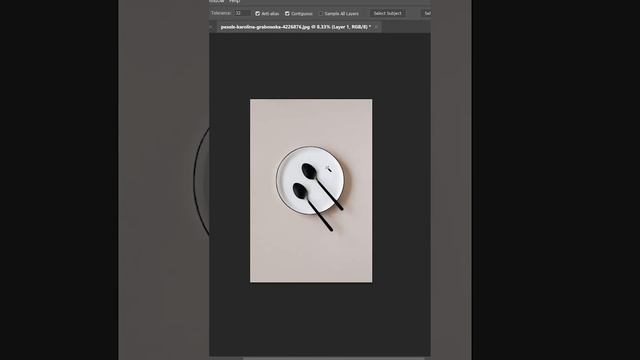Close the pexels-karolina-grabowska document tab
This screenshot has height=360, width=640.
click(376, 27)
